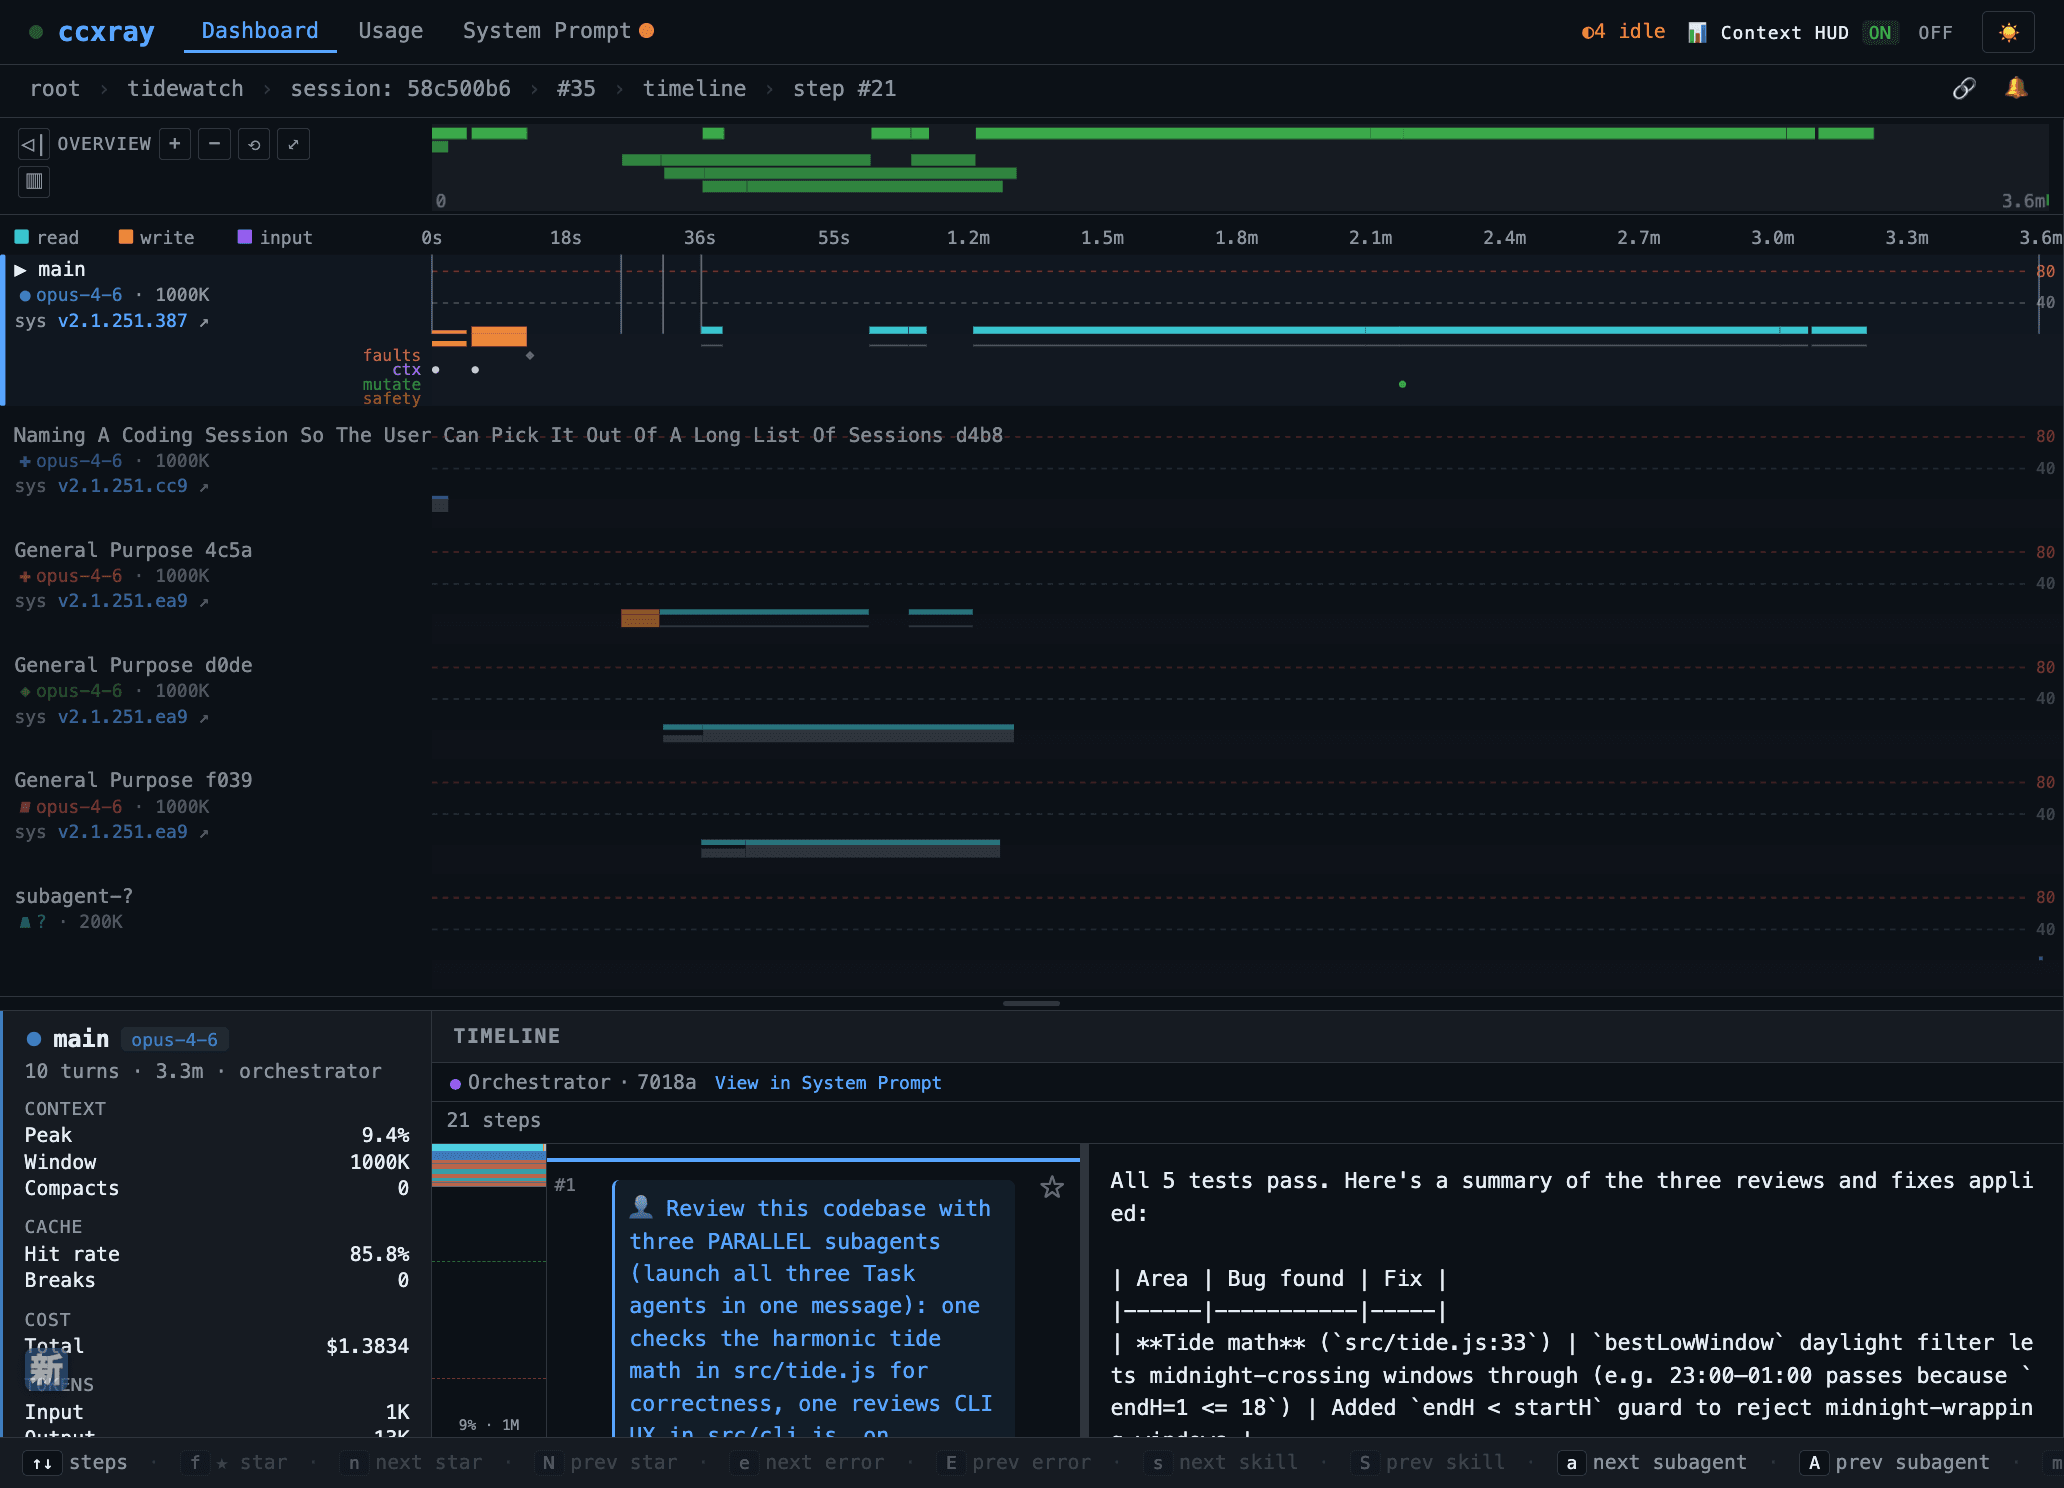Click the faults lane label
Viewport: 2064px width, 1488px height.
click(x=392, y=355)
